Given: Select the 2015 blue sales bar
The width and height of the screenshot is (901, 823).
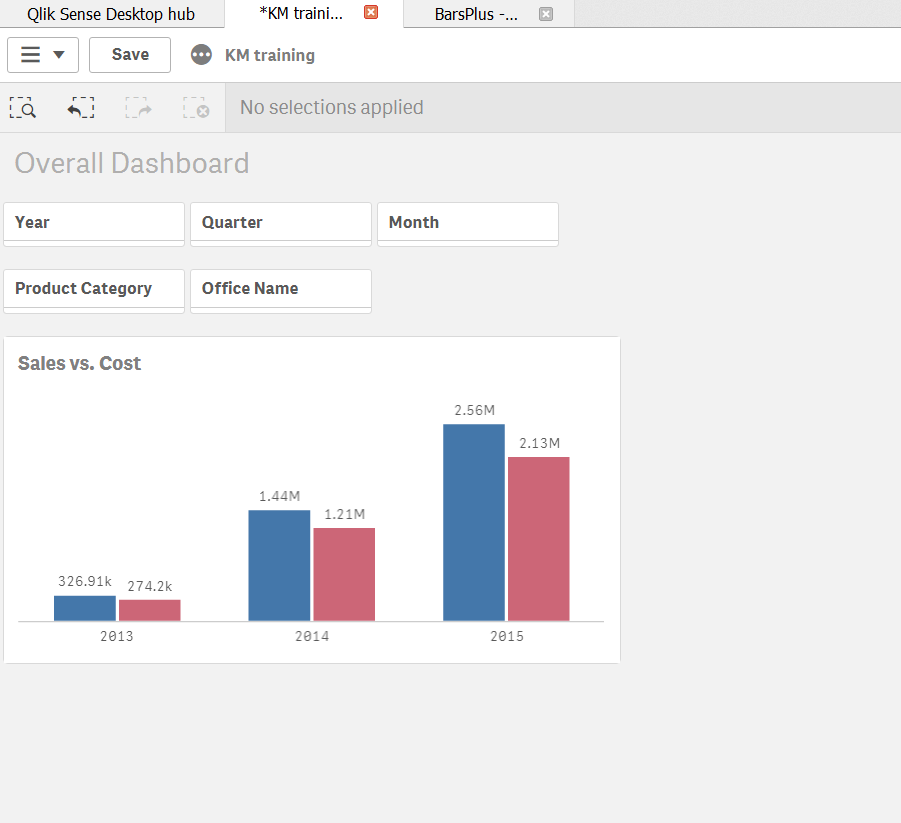Looking at the screenshot, I should pos(474,522).
